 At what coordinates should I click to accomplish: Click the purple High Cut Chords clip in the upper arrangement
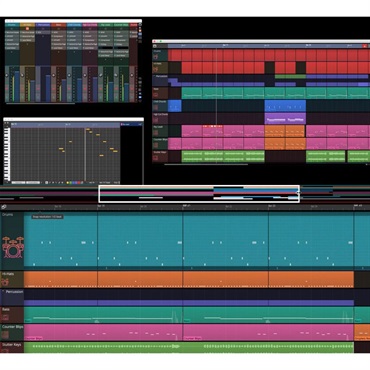tap(285, 118)
